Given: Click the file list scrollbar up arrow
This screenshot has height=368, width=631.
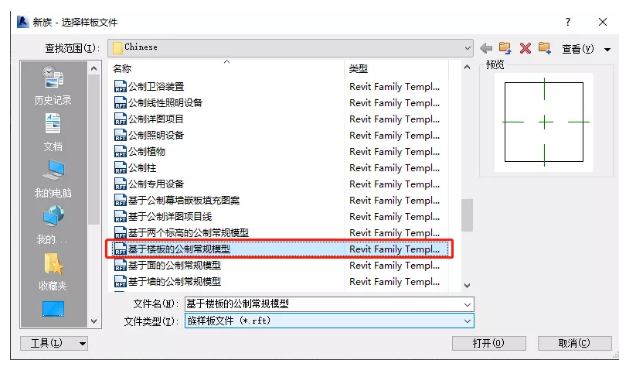Looking at the screenshot, I should (x=467, y=67).
